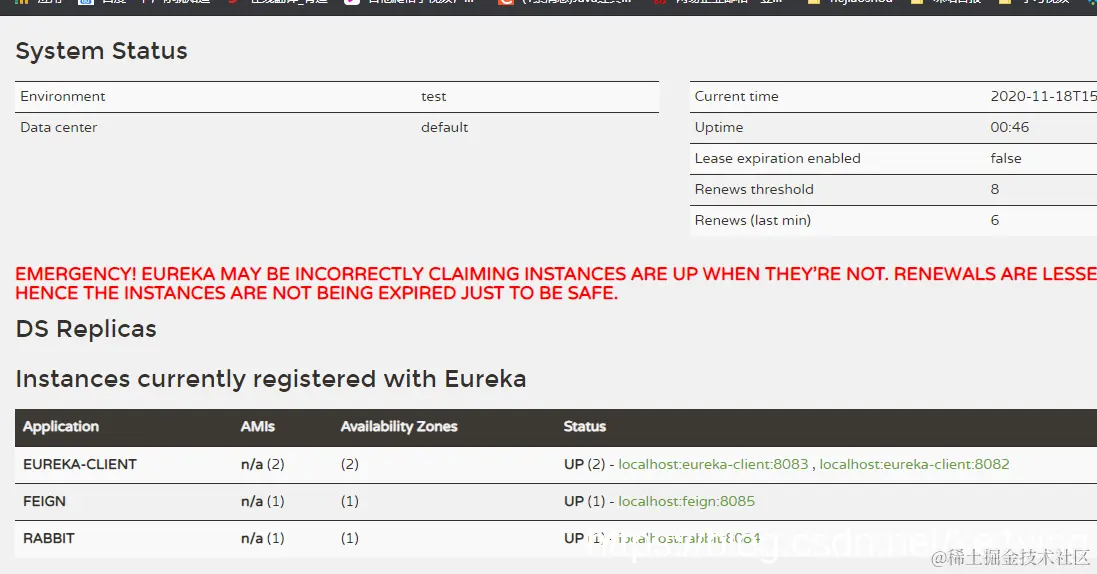The image size is (1097, 574).
Task: Click the RABBIT row n/a (1) cell
Action: (262, 538)
